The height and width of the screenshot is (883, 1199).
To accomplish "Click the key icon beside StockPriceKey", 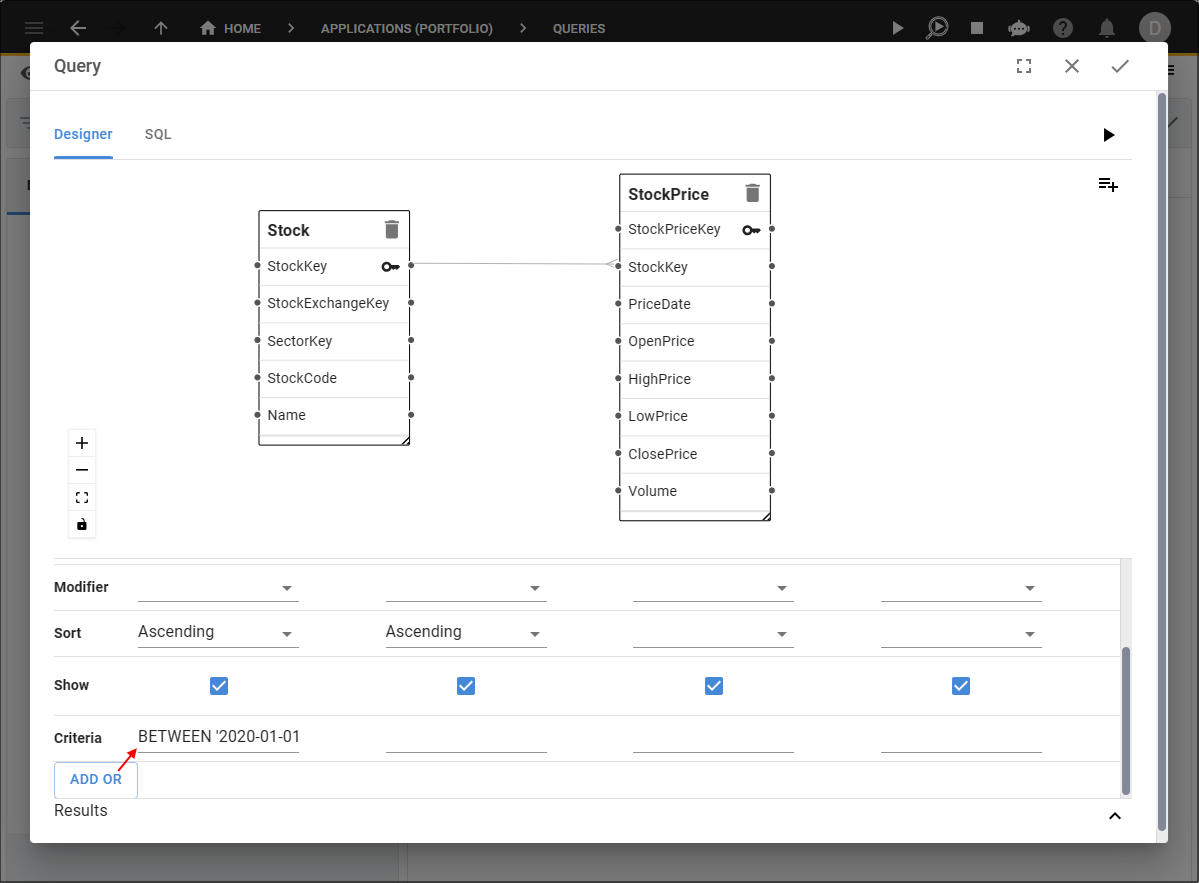I will click(x=751, y=229).
